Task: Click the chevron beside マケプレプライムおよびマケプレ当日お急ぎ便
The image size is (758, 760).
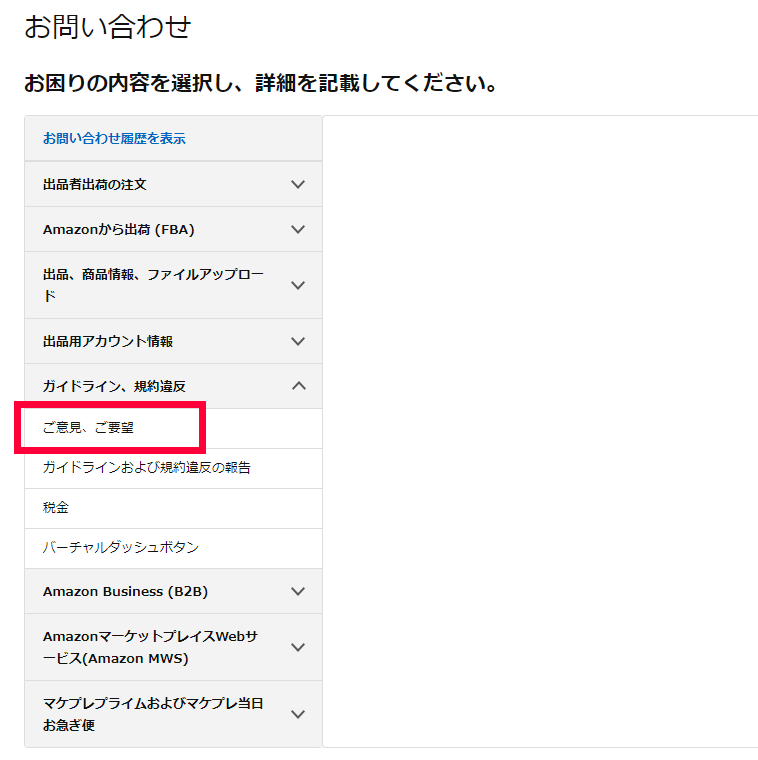Action: [x=297, y=714]
